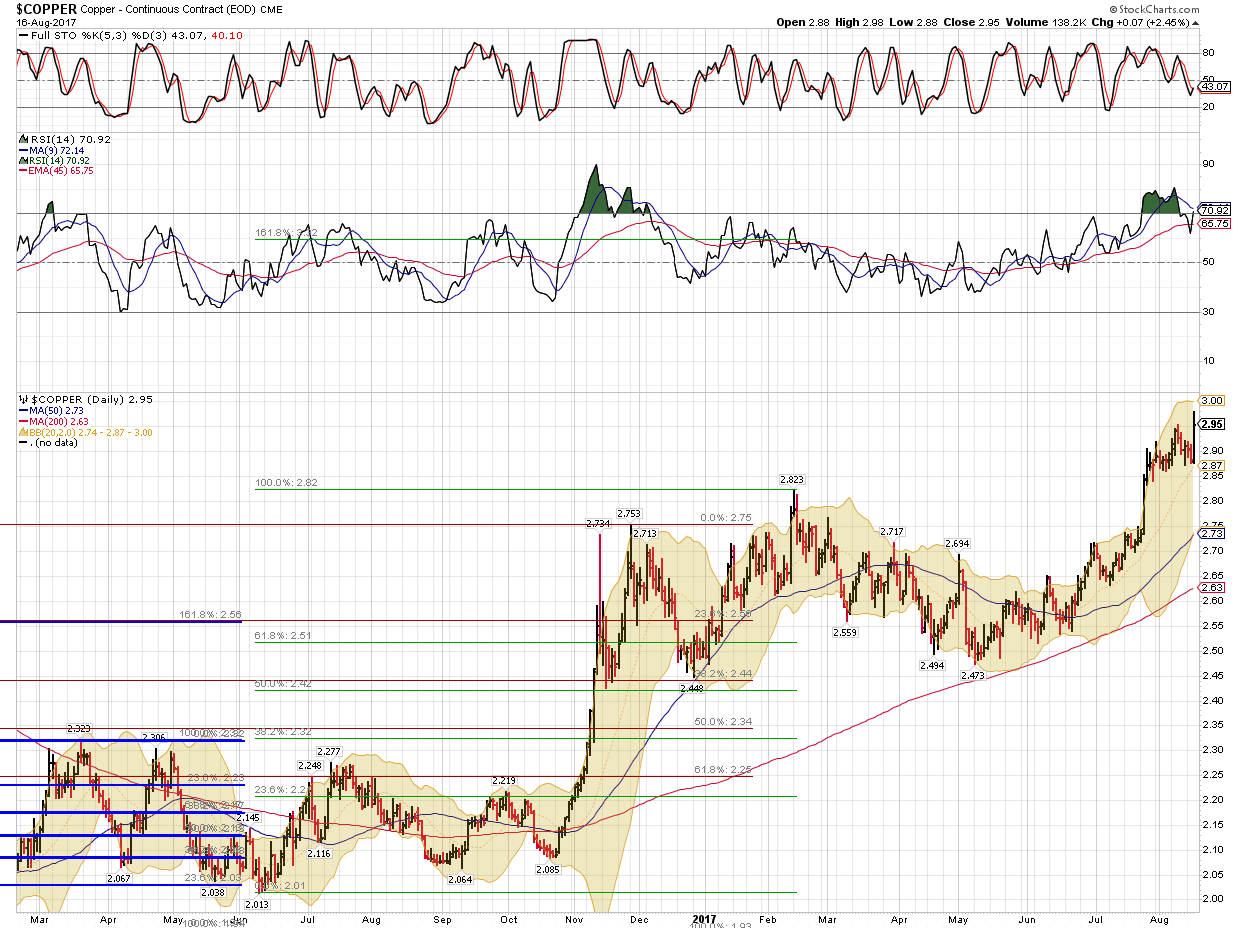Click the 70.92 RSI value axis tag

[1214, 211]
